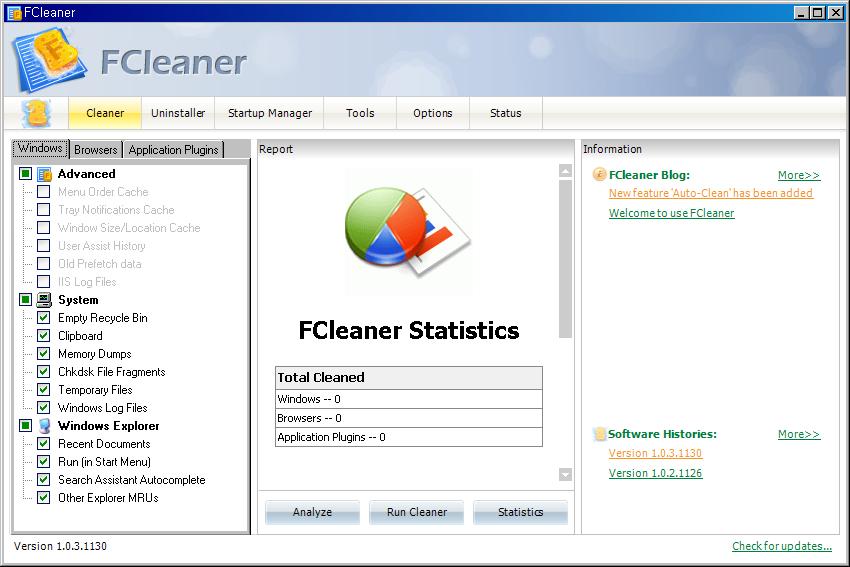Click the 'Version 1.0.3.1130' status bar text
Viewport: 850px width, 567px height.
click(60, 546)
